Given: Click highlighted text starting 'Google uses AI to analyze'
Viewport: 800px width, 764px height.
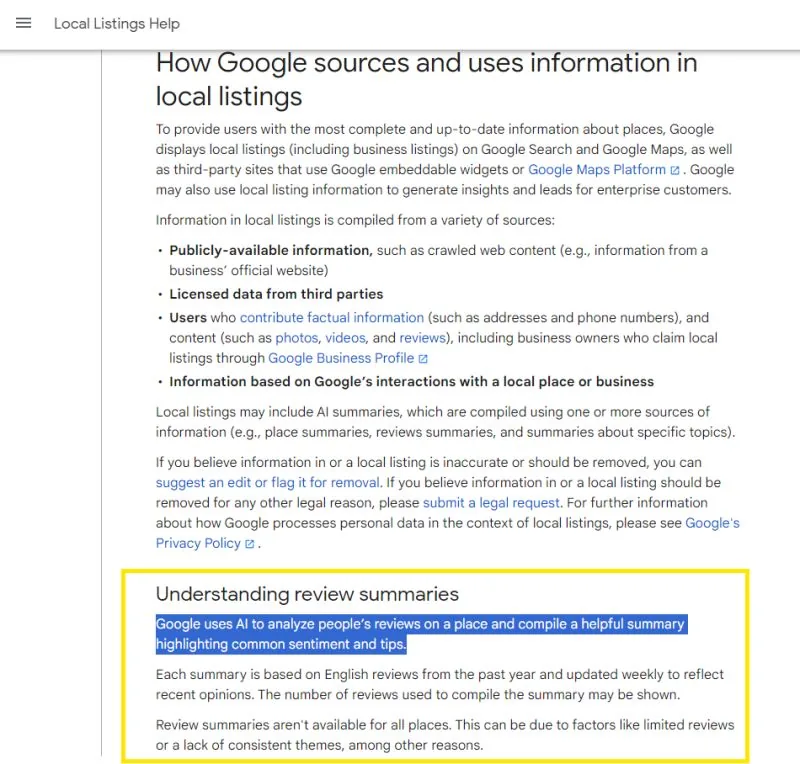Looking at the screenshot, I should click(421, 634).
